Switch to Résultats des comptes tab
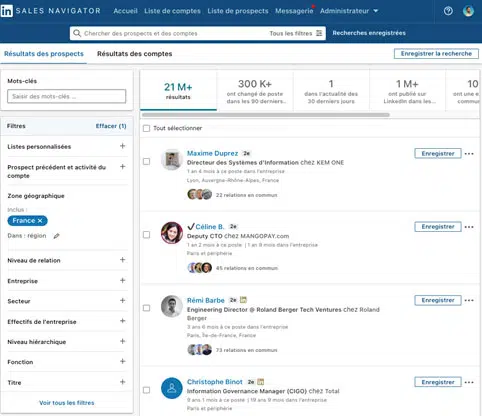The height and width of the screenshot is (416, 482). pos(135,54)
